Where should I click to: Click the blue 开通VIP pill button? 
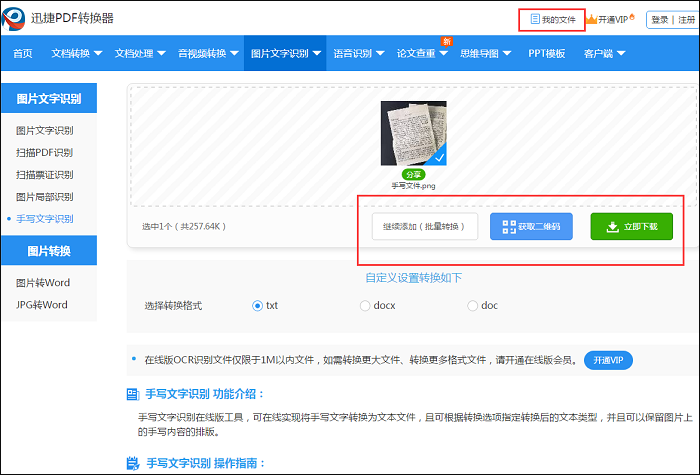point(608,360)
